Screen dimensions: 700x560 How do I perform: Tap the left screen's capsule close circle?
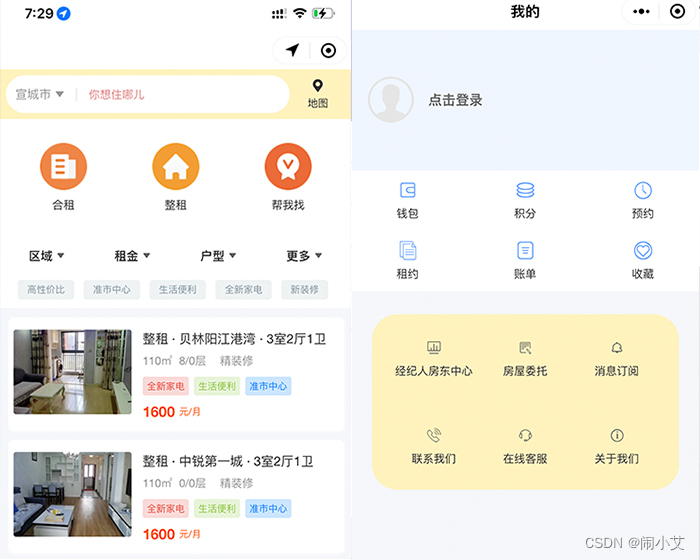[329, 50]
